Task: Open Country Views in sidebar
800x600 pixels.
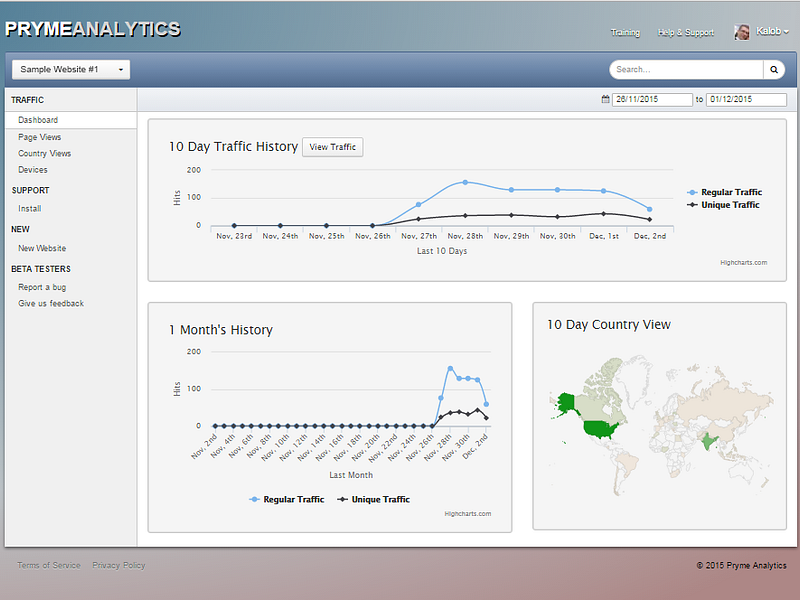Action: (x=44, y=154)
